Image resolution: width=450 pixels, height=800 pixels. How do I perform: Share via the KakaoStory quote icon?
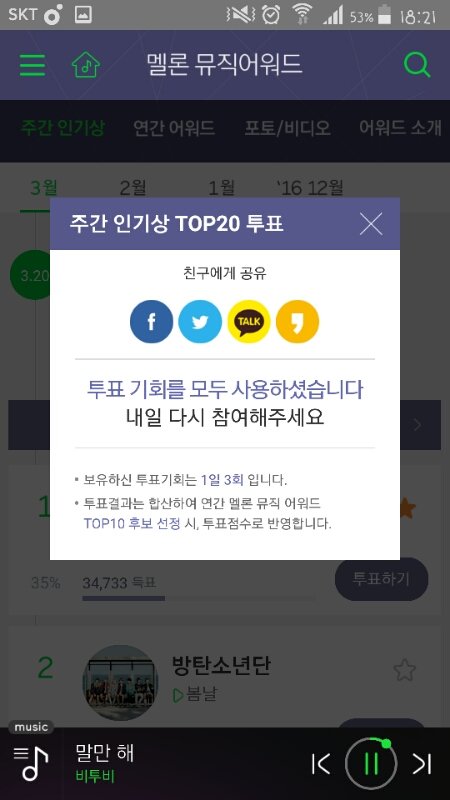[x=297, y=321]
